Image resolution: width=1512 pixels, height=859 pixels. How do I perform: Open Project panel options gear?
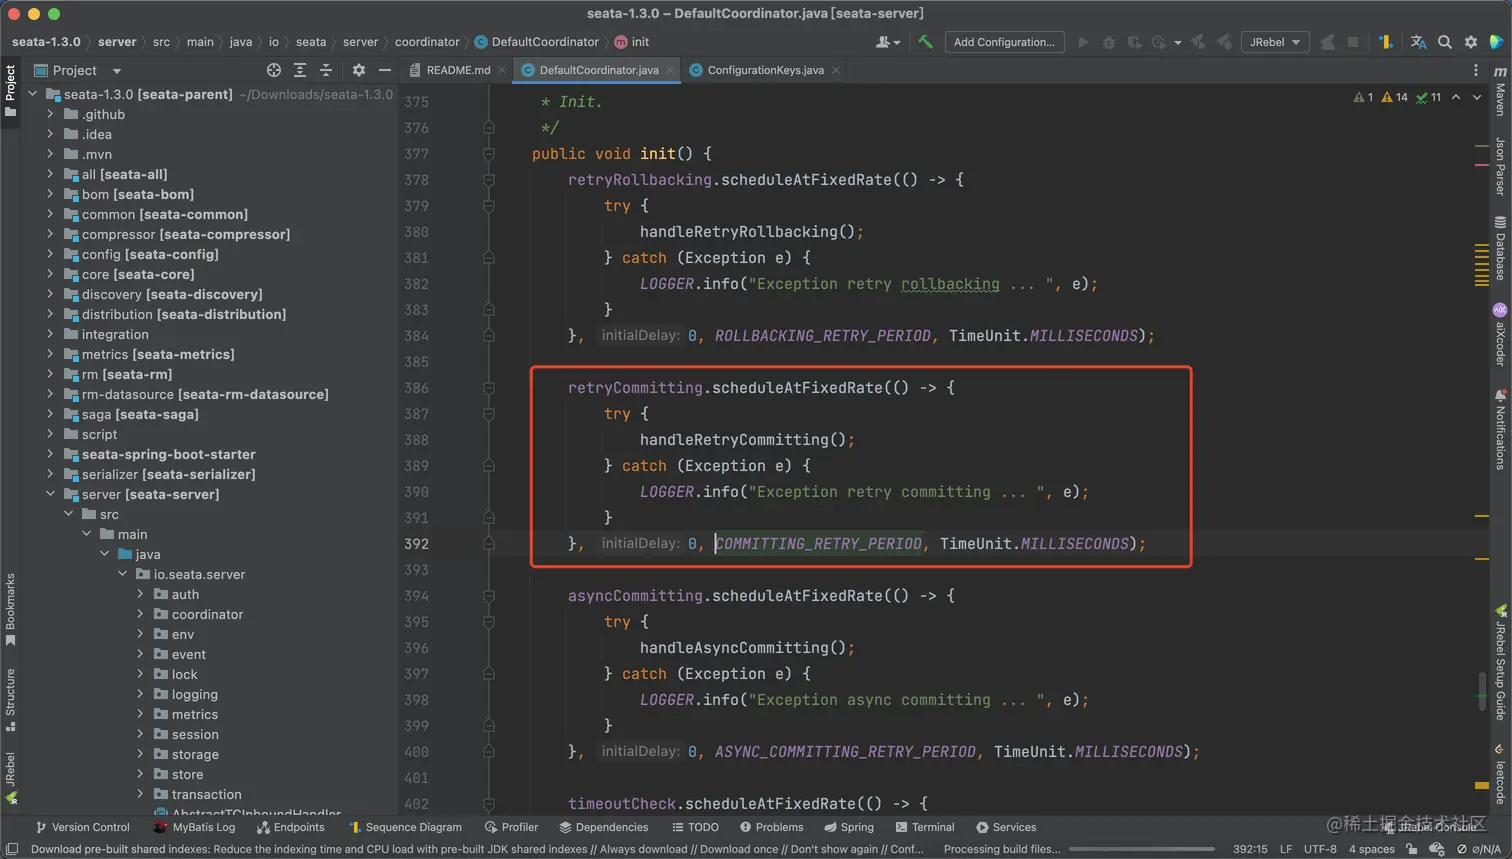coord(359,70)
